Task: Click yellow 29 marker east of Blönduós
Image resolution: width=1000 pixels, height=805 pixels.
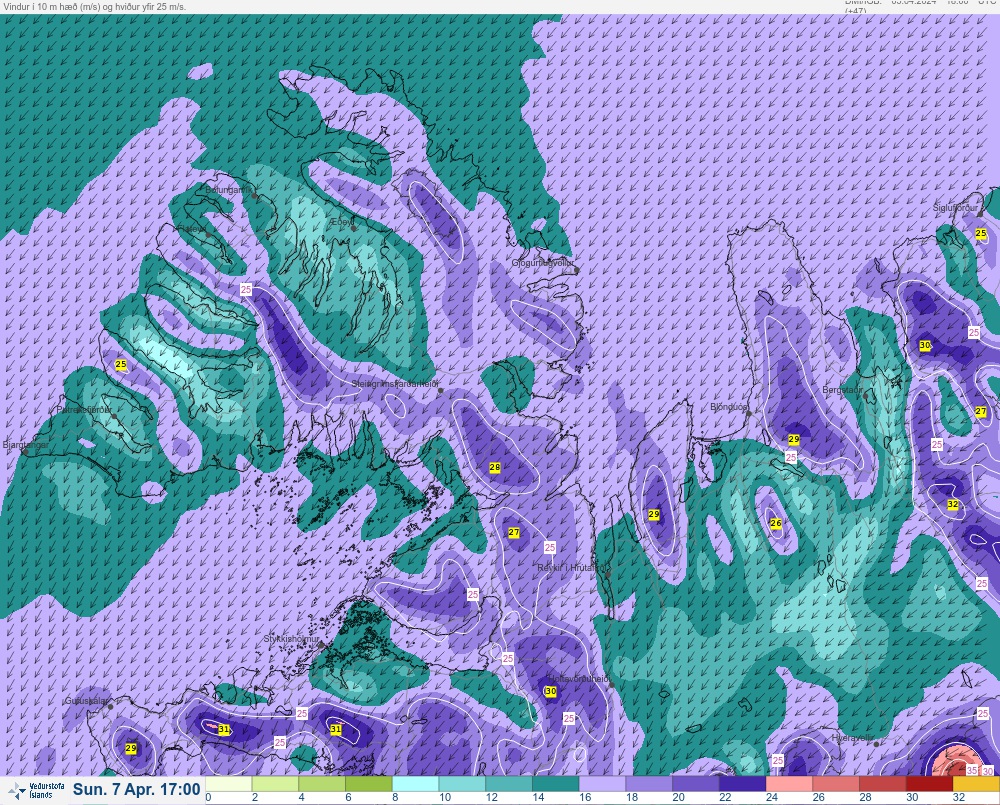Action: point(794,439)
